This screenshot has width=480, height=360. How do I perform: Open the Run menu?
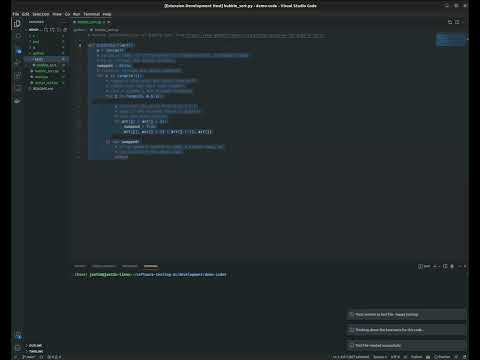(x=76, y=14)
